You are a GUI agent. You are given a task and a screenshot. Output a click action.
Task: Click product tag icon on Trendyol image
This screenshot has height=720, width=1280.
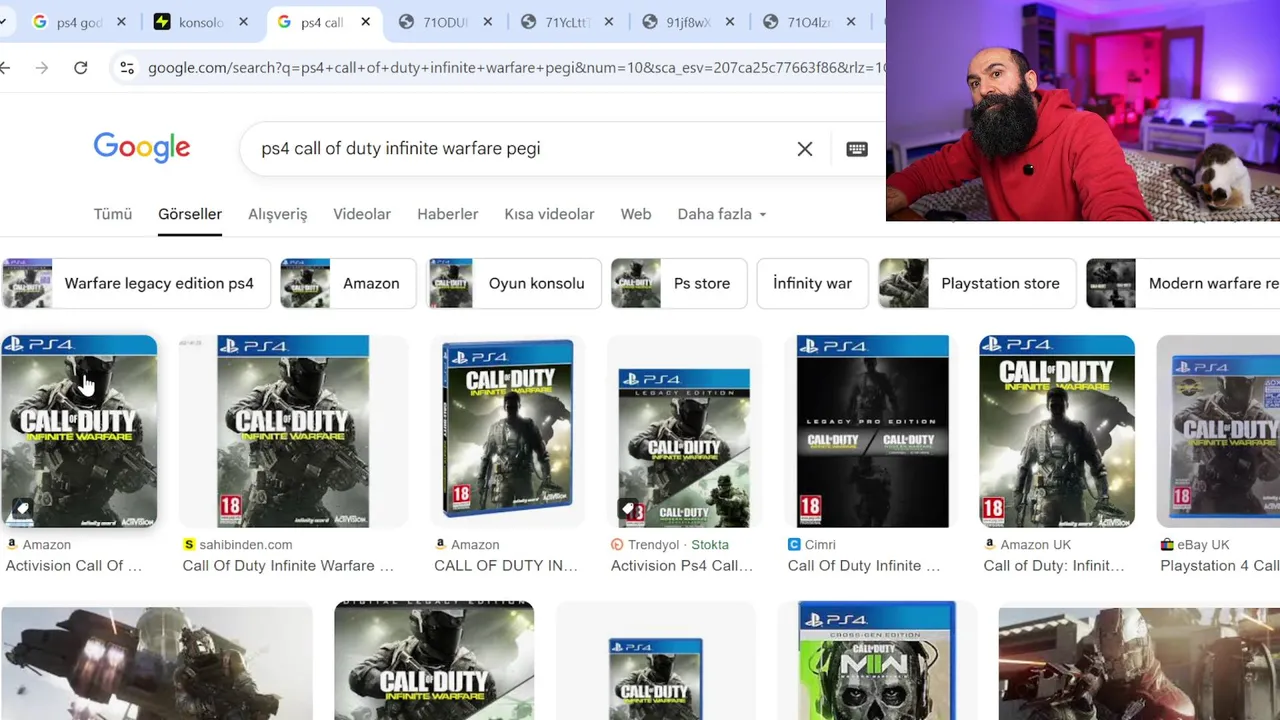coord(627,509)
